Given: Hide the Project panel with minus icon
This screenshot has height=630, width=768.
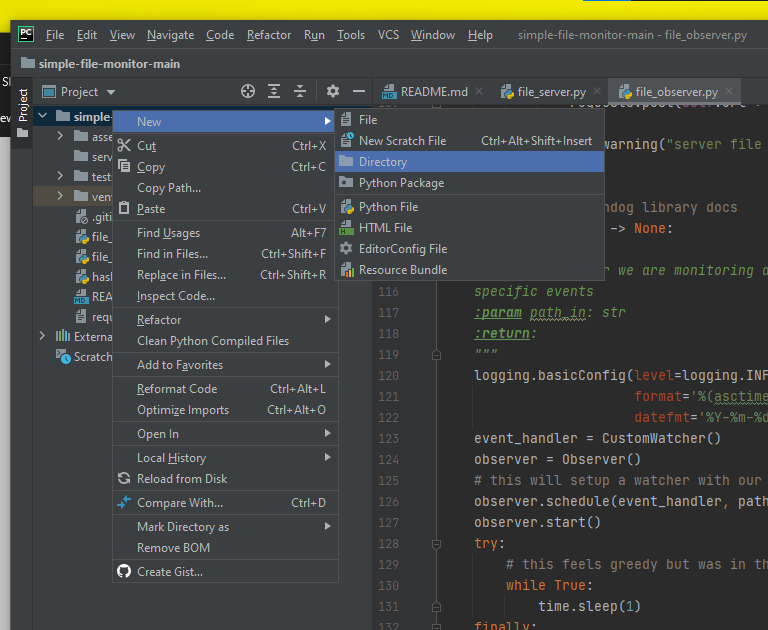Looking at the screenshot, I should (x=359, y=91).
